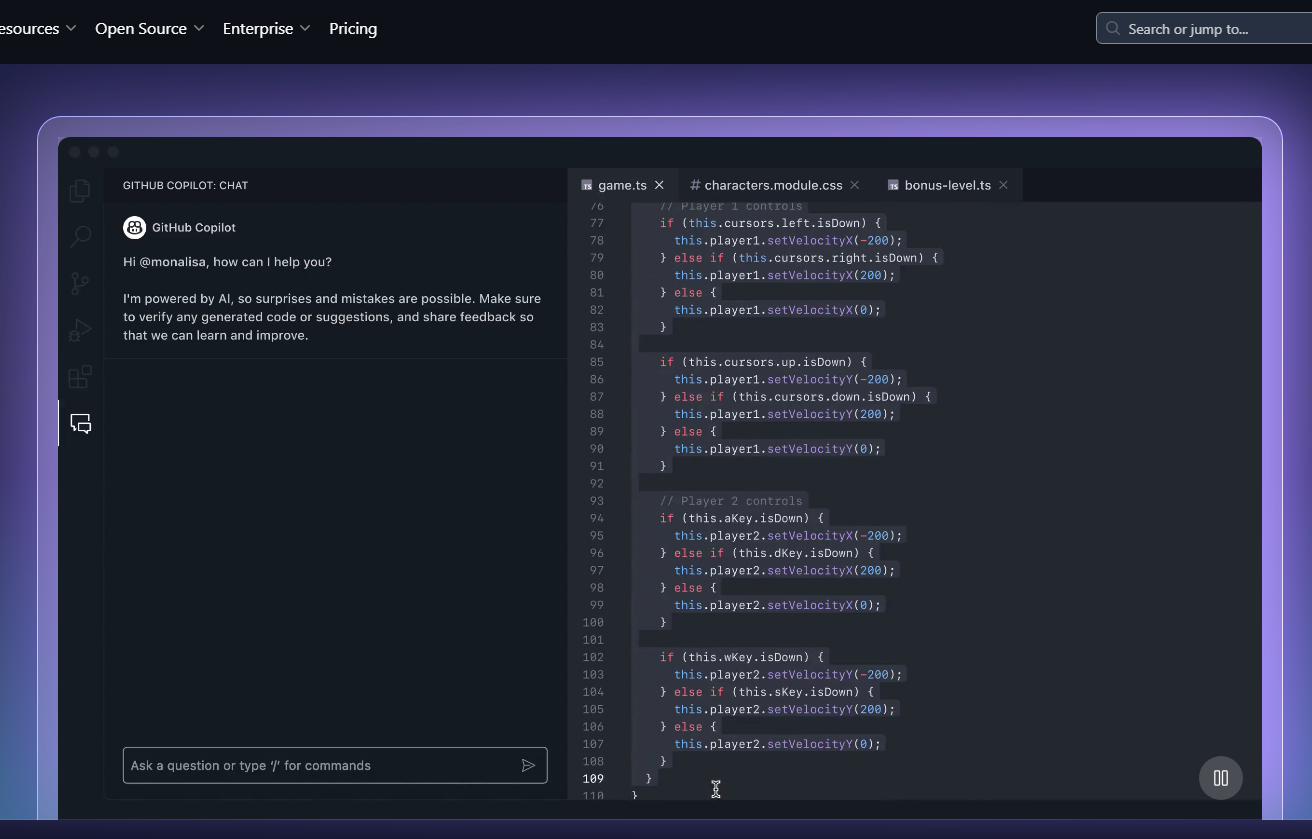Switch to the bonus-level.ts tab
Screen dimensions: 1312x839
(x=947, y=185)
